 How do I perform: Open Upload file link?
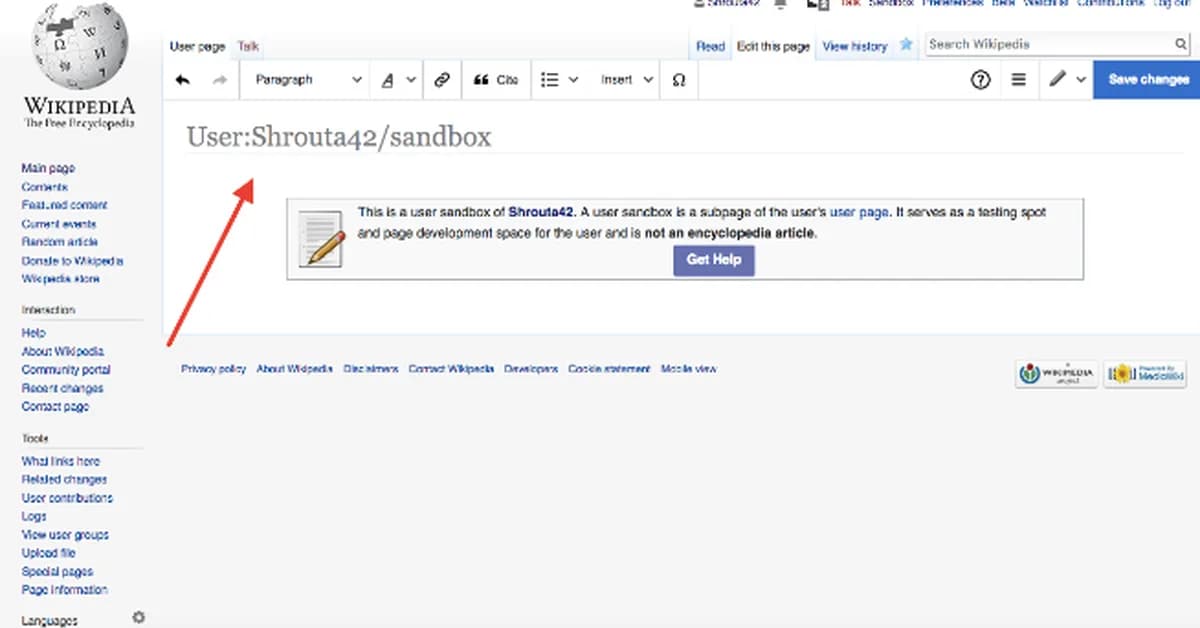coord(48,553)
